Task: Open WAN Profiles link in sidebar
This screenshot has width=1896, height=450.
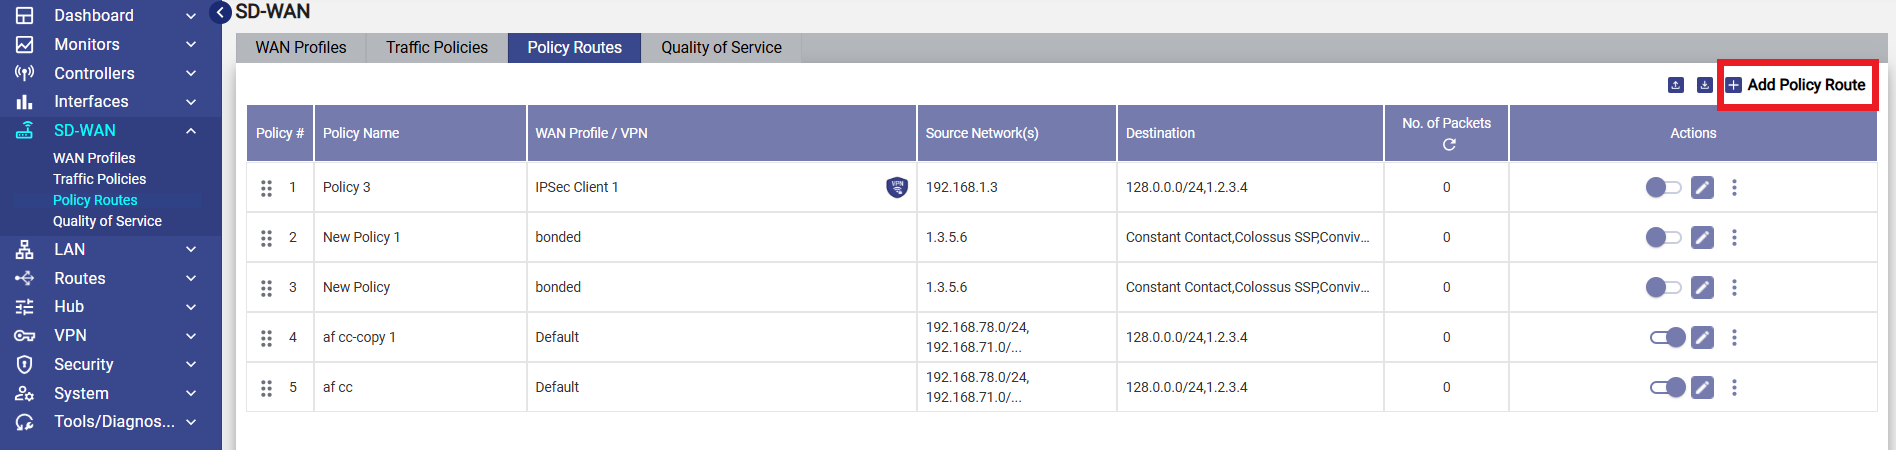Action: coord(94,158)
